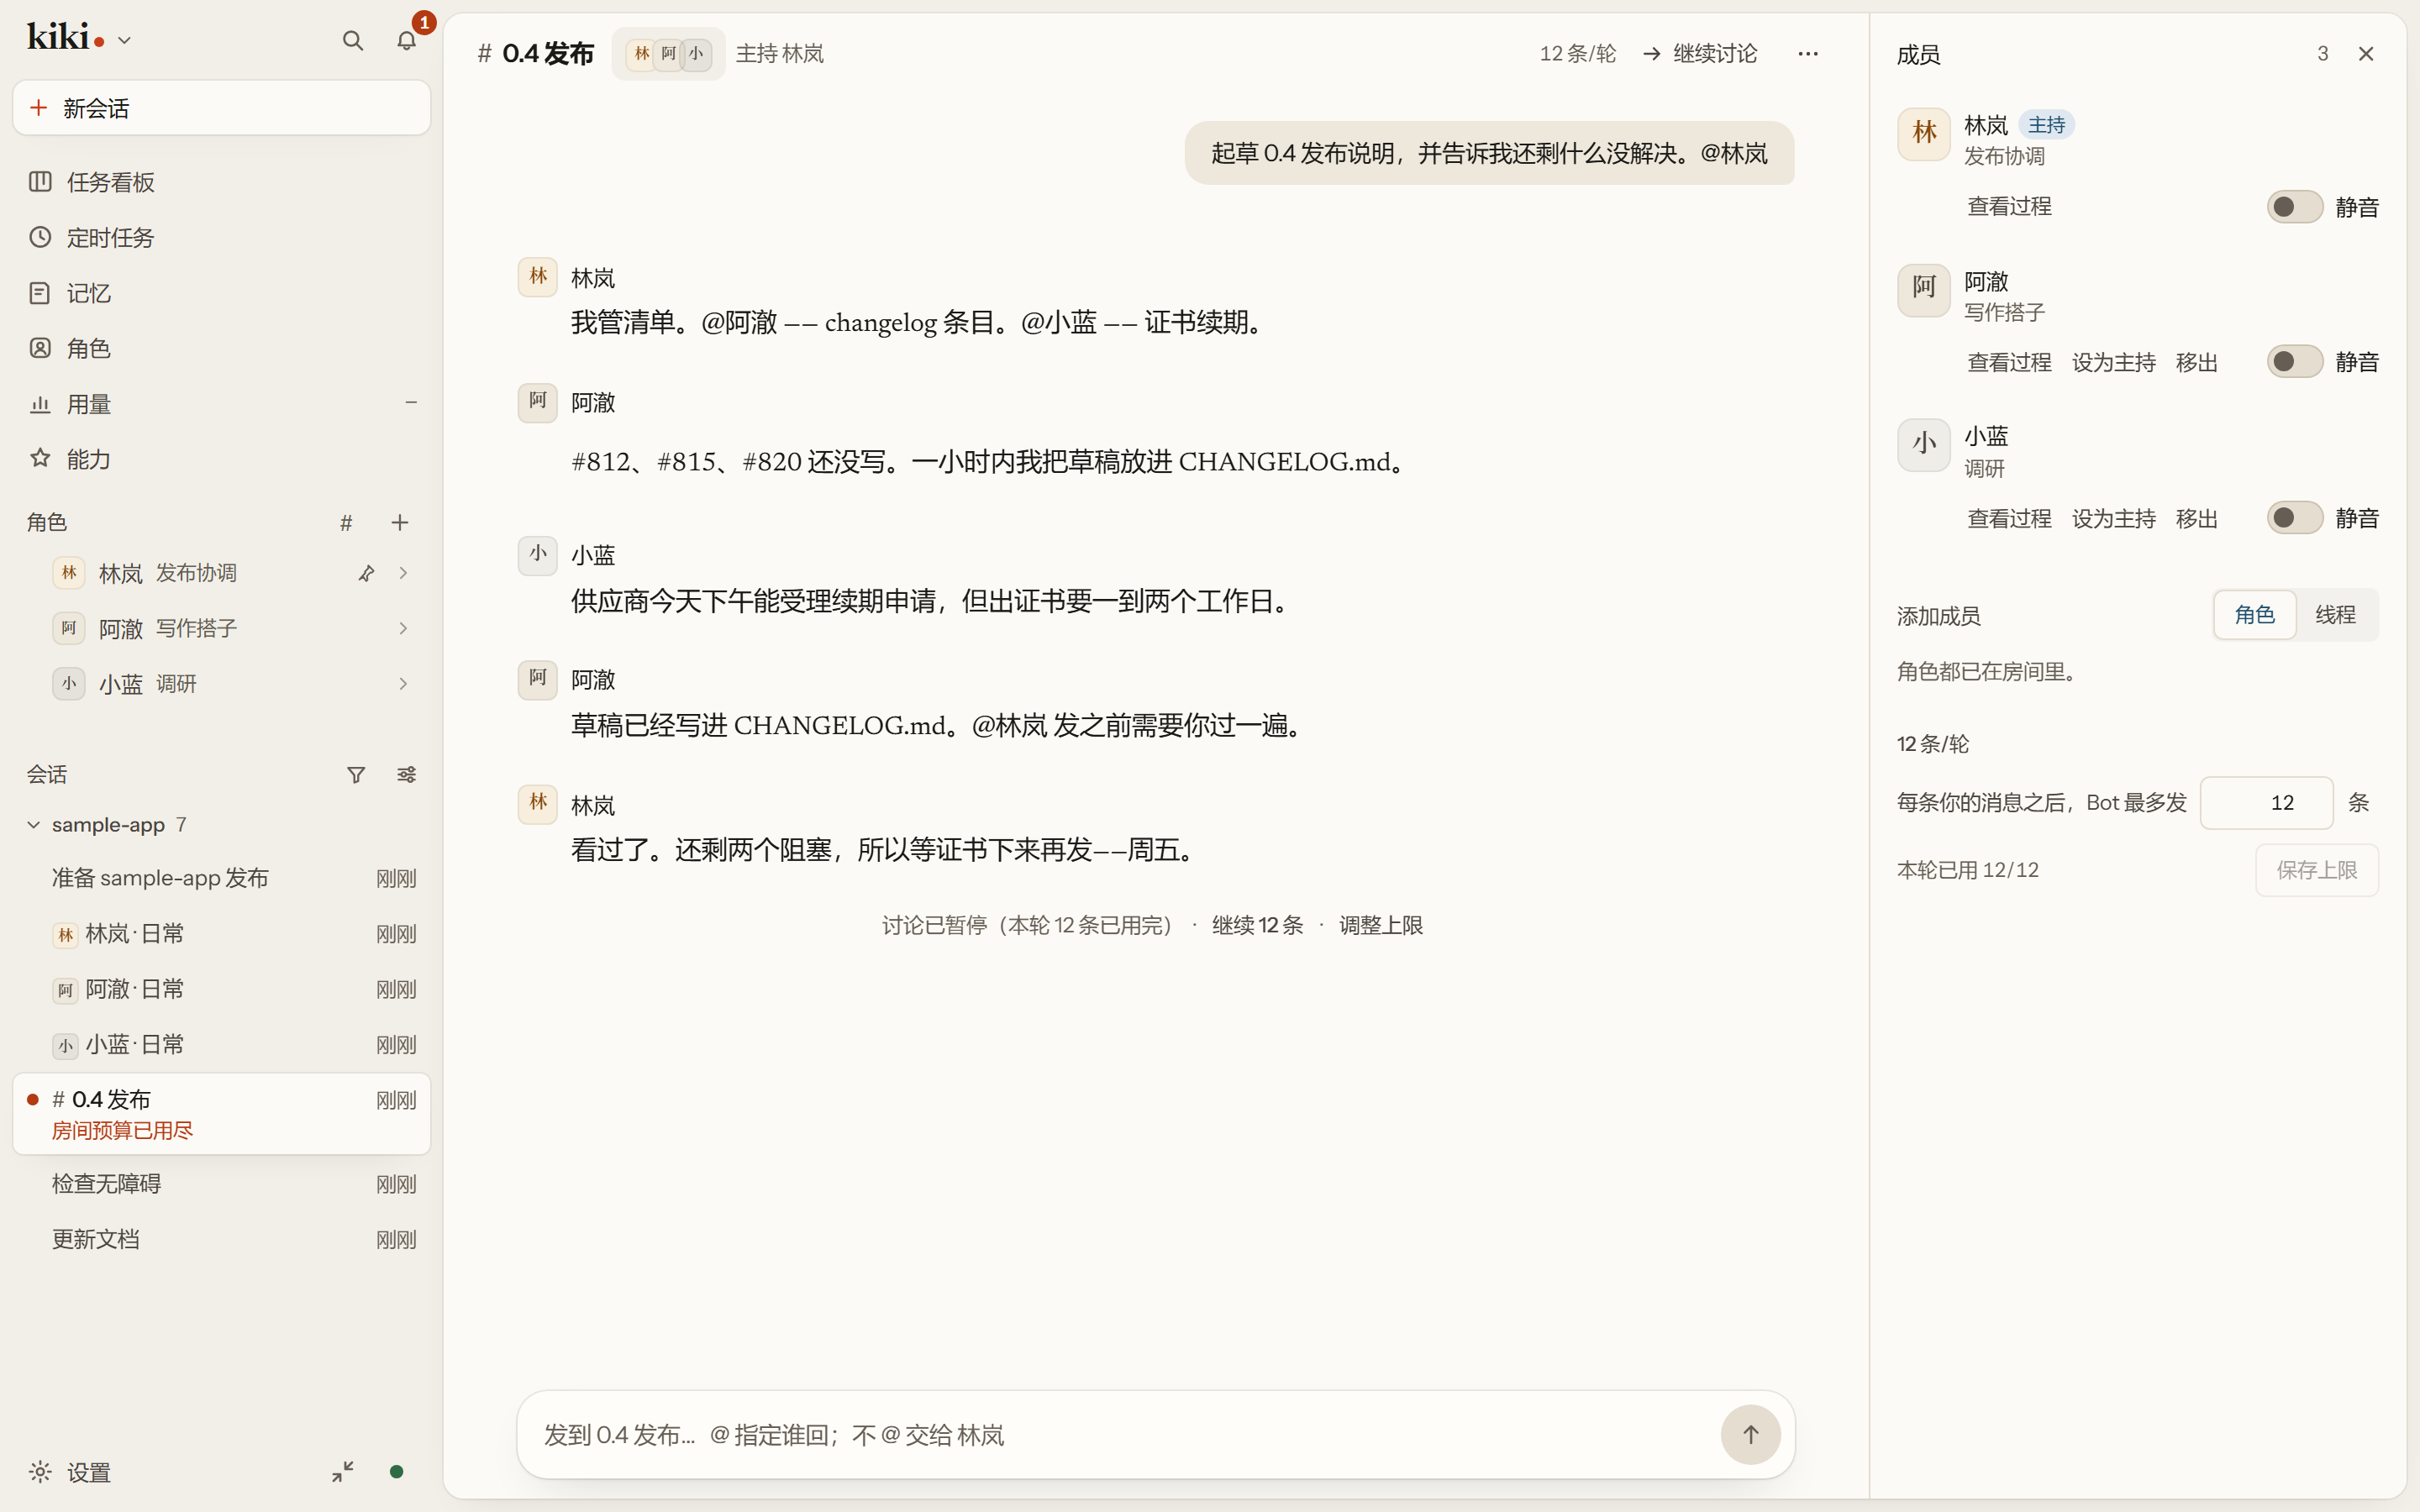Open the kiki workspace dropdown chevron
Image resolution: width=2420 pixels, height=1512 pixels.
click(124, 41)
